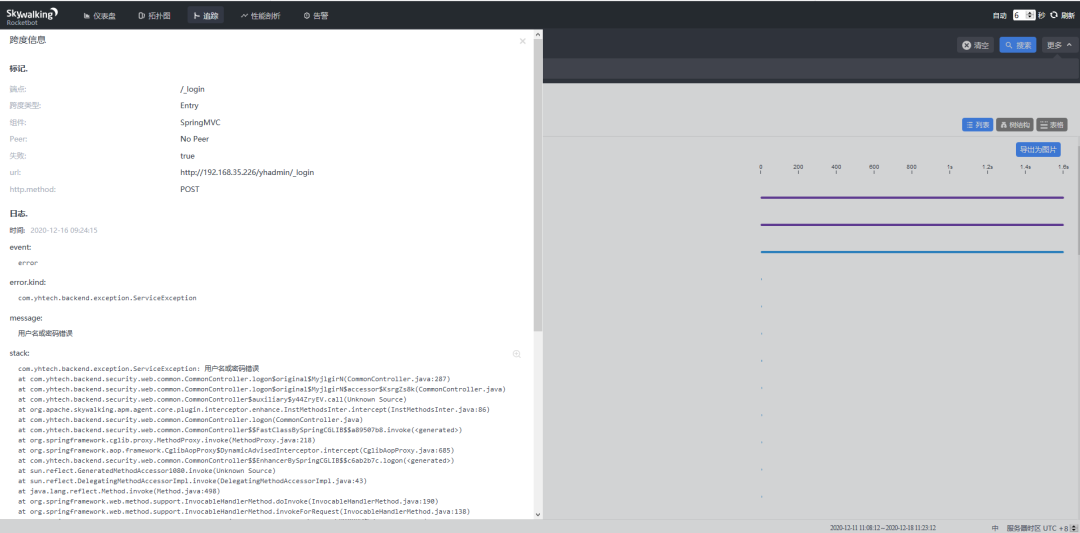Image resolution: width=1080 pixels, height=533 pixels.
Task: Click the url value http://192.168.35.226/yhadmin/_login
Action: (x=247, y=172)
